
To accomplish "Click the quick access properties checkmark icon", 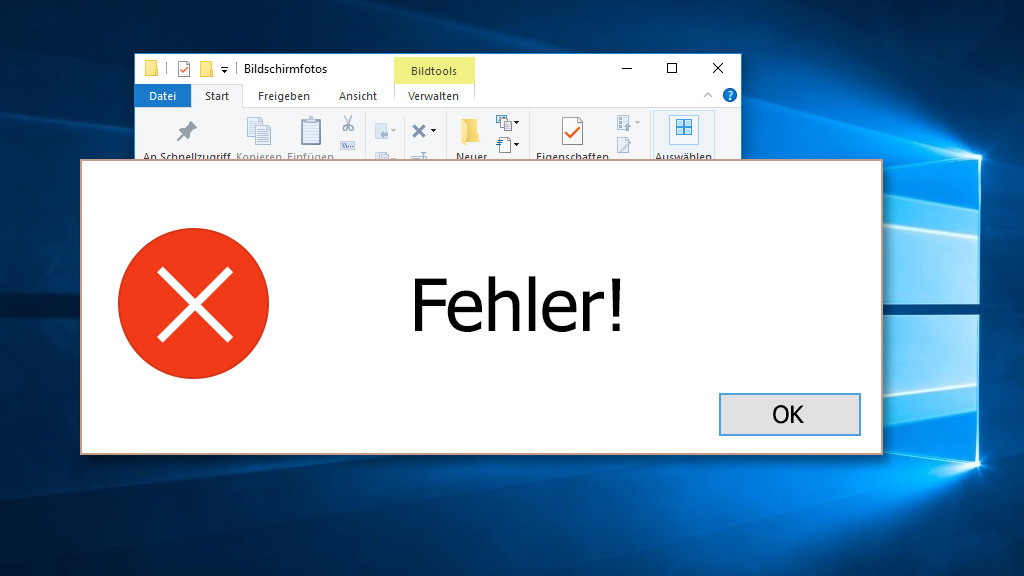I will point(184,69).
